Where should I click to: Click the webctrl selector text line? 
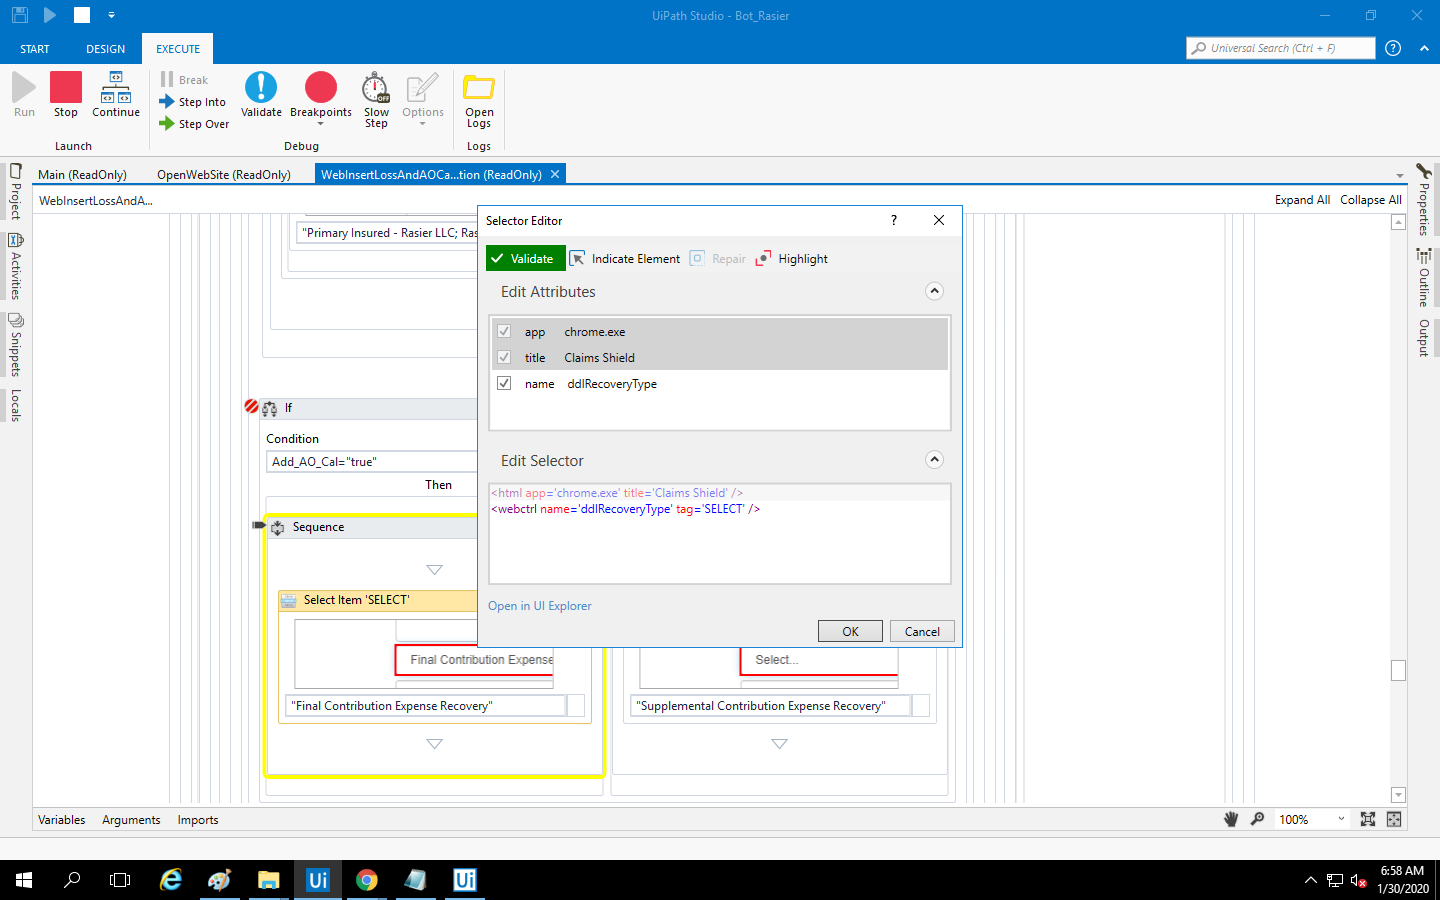click(626, 509)
